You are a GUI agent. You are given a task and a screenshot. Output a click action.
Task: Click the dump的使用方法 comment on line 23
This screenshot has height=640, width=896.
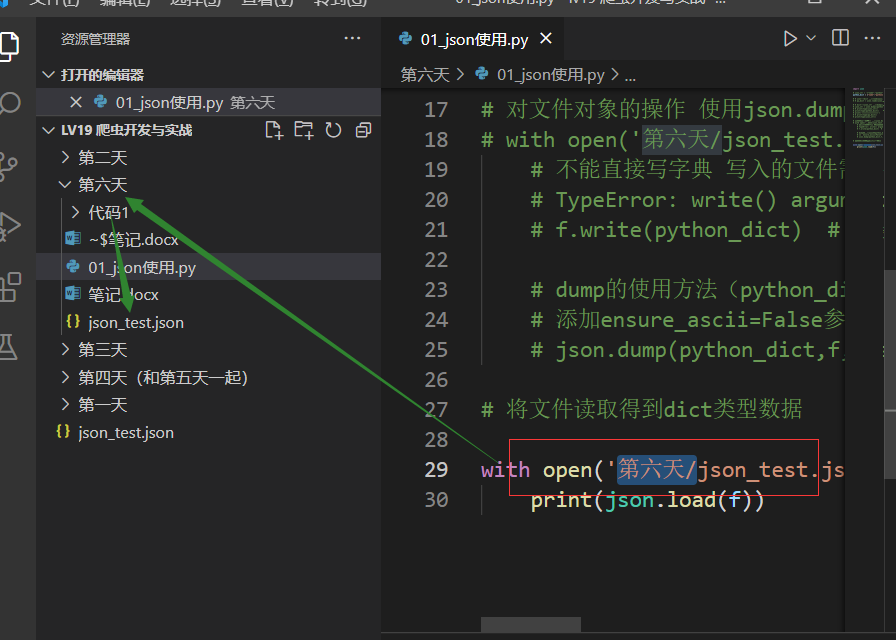pos(687,290)
